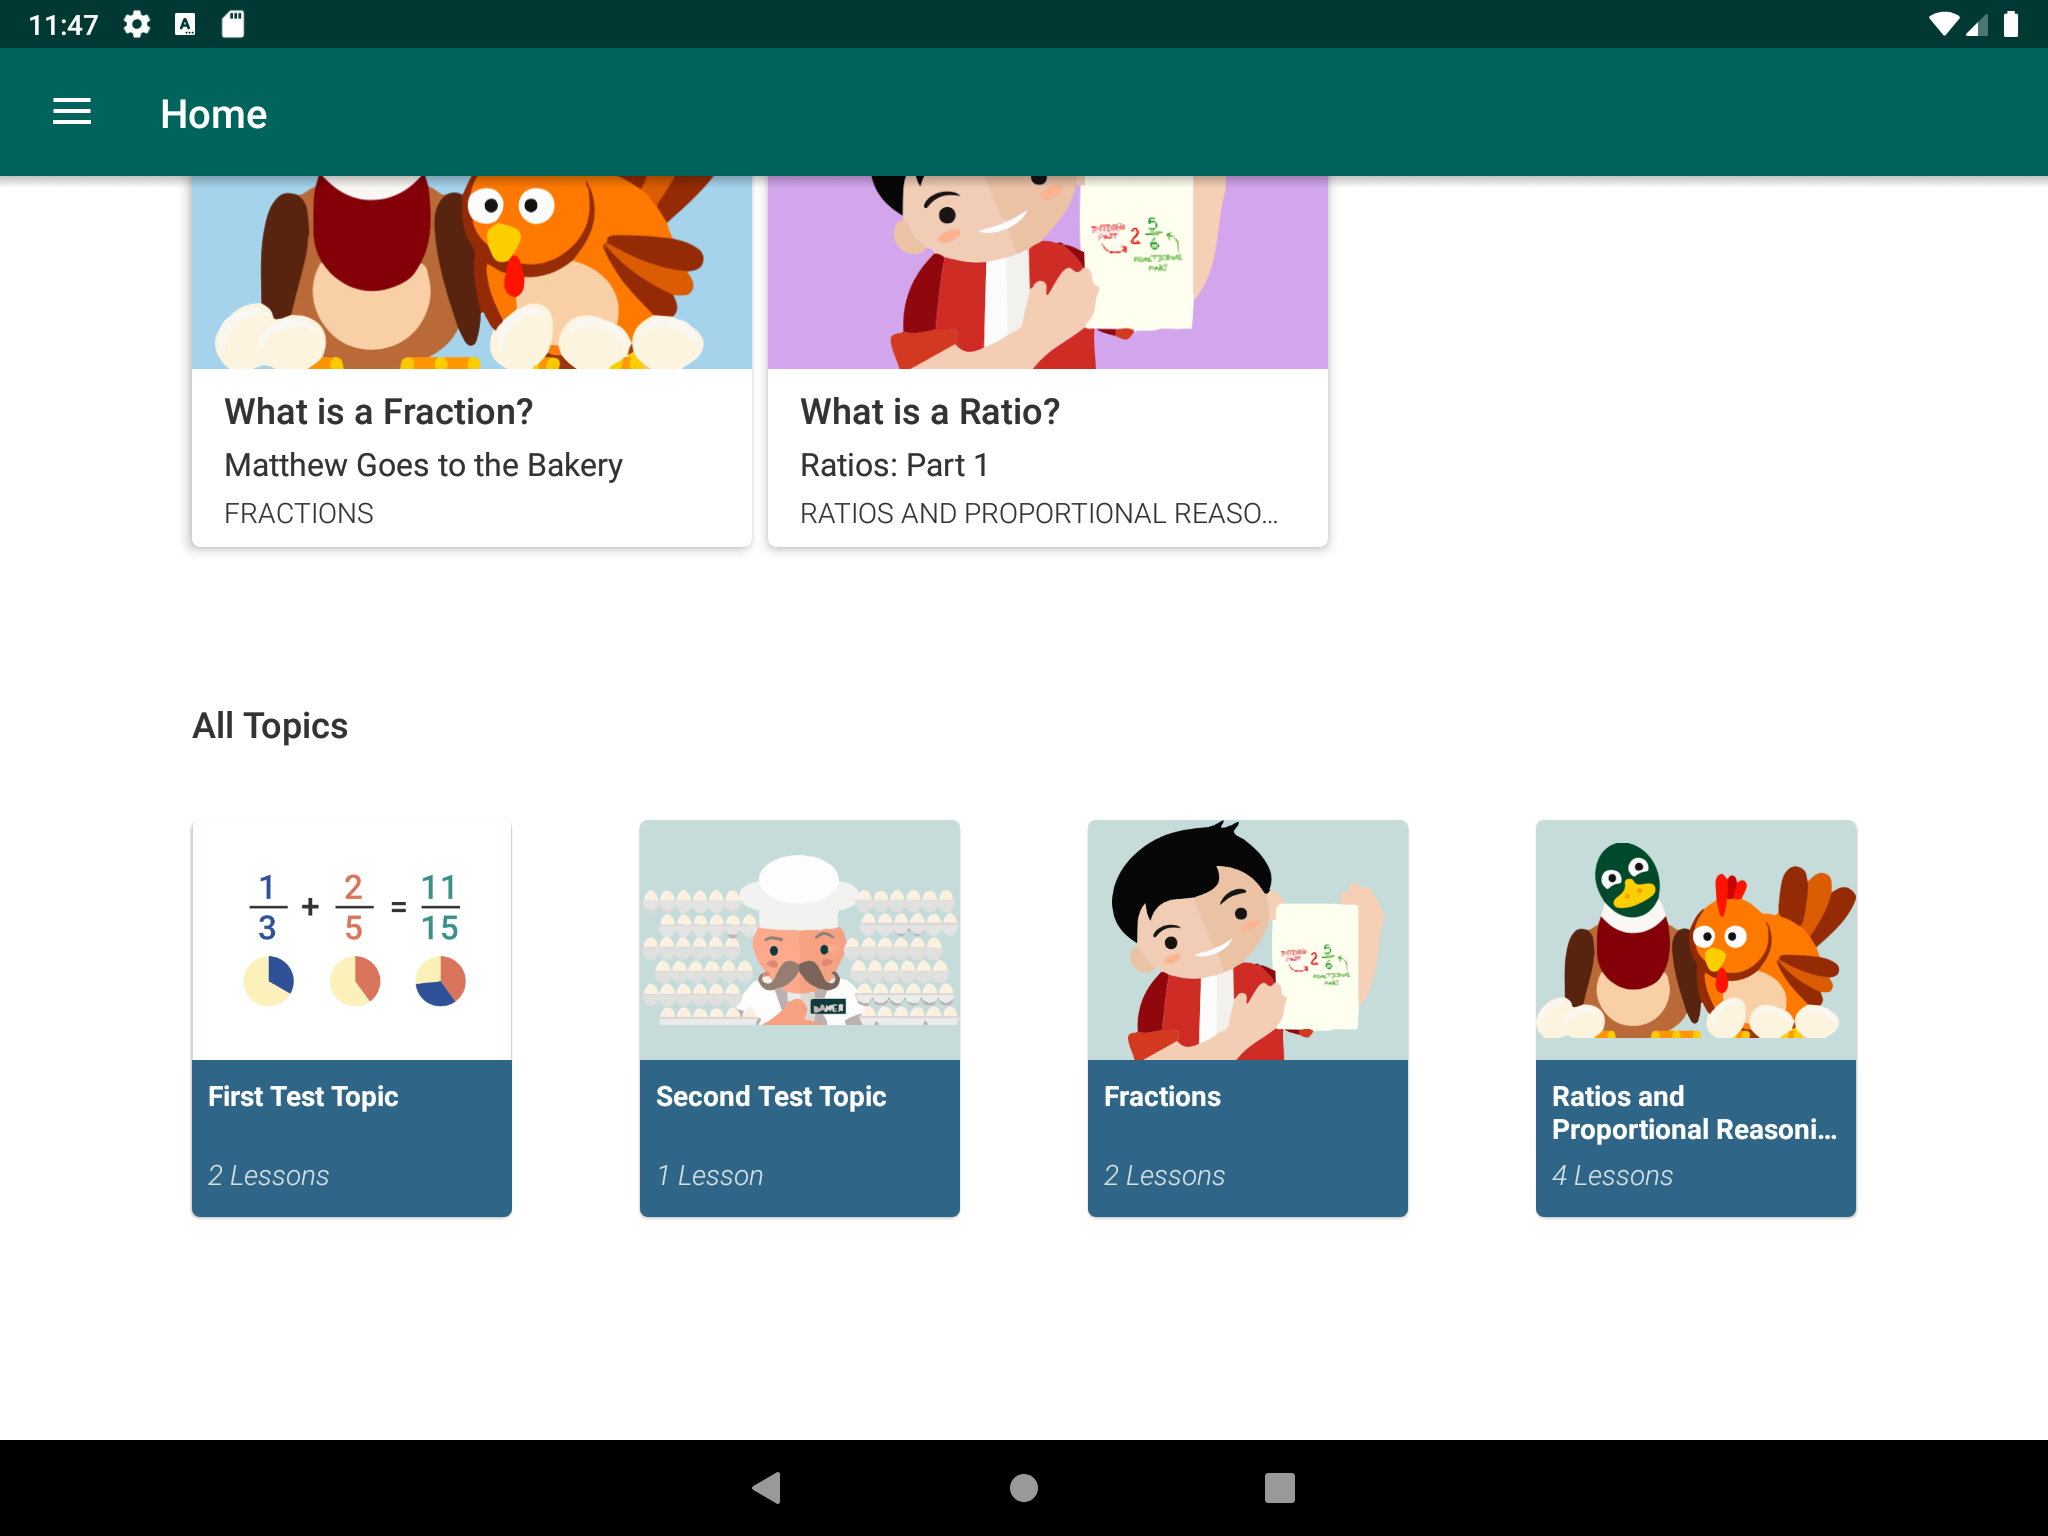Screen dimensions: 2048x1536
Task: Tap the Home toolbar title
Action: [213, 114]
